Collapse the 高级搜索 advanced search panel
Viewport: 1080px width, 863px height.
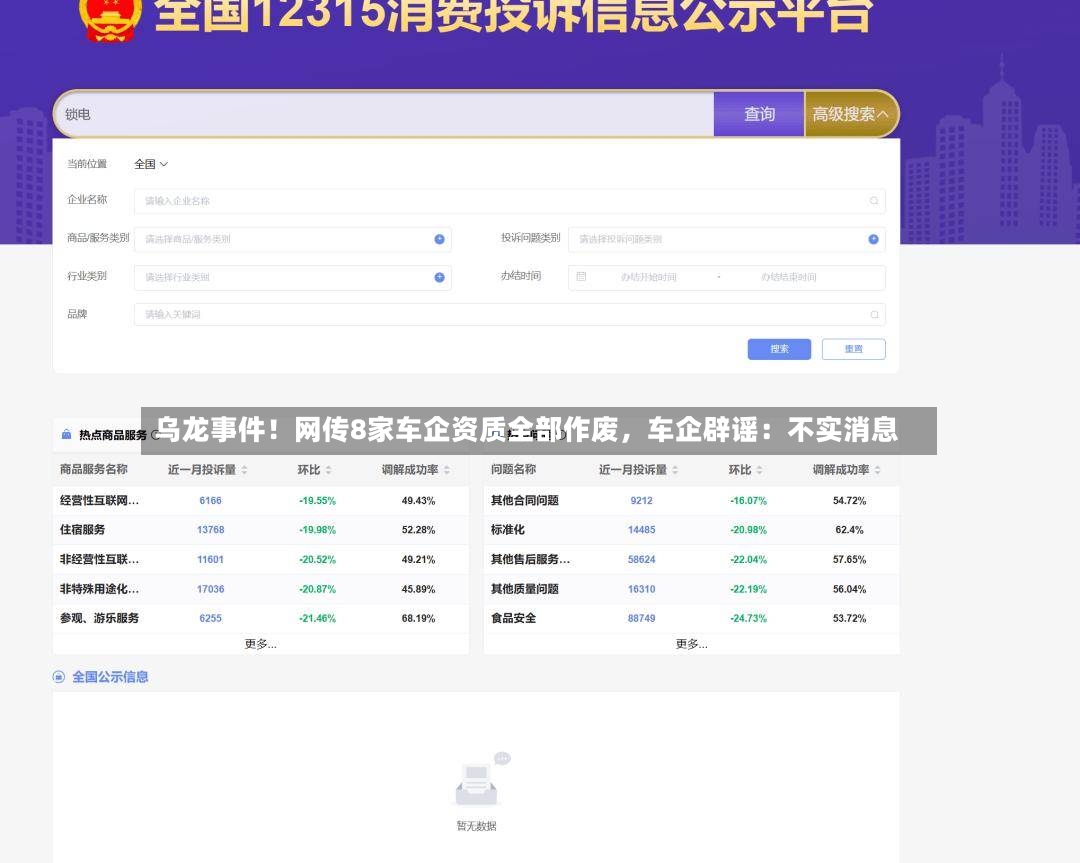click(x=851, y=114)
